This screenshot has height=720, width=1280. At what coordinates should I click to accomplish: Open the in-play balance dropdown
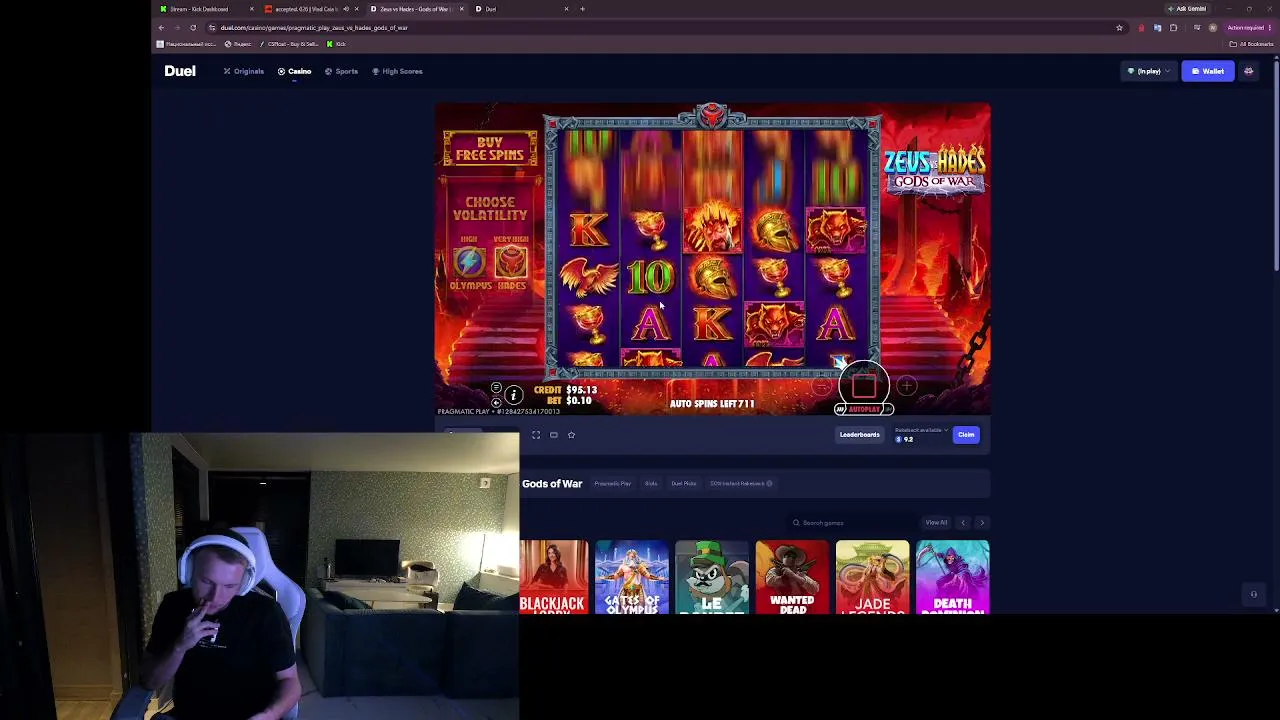pyautogui.click(x=1148, y=71)
